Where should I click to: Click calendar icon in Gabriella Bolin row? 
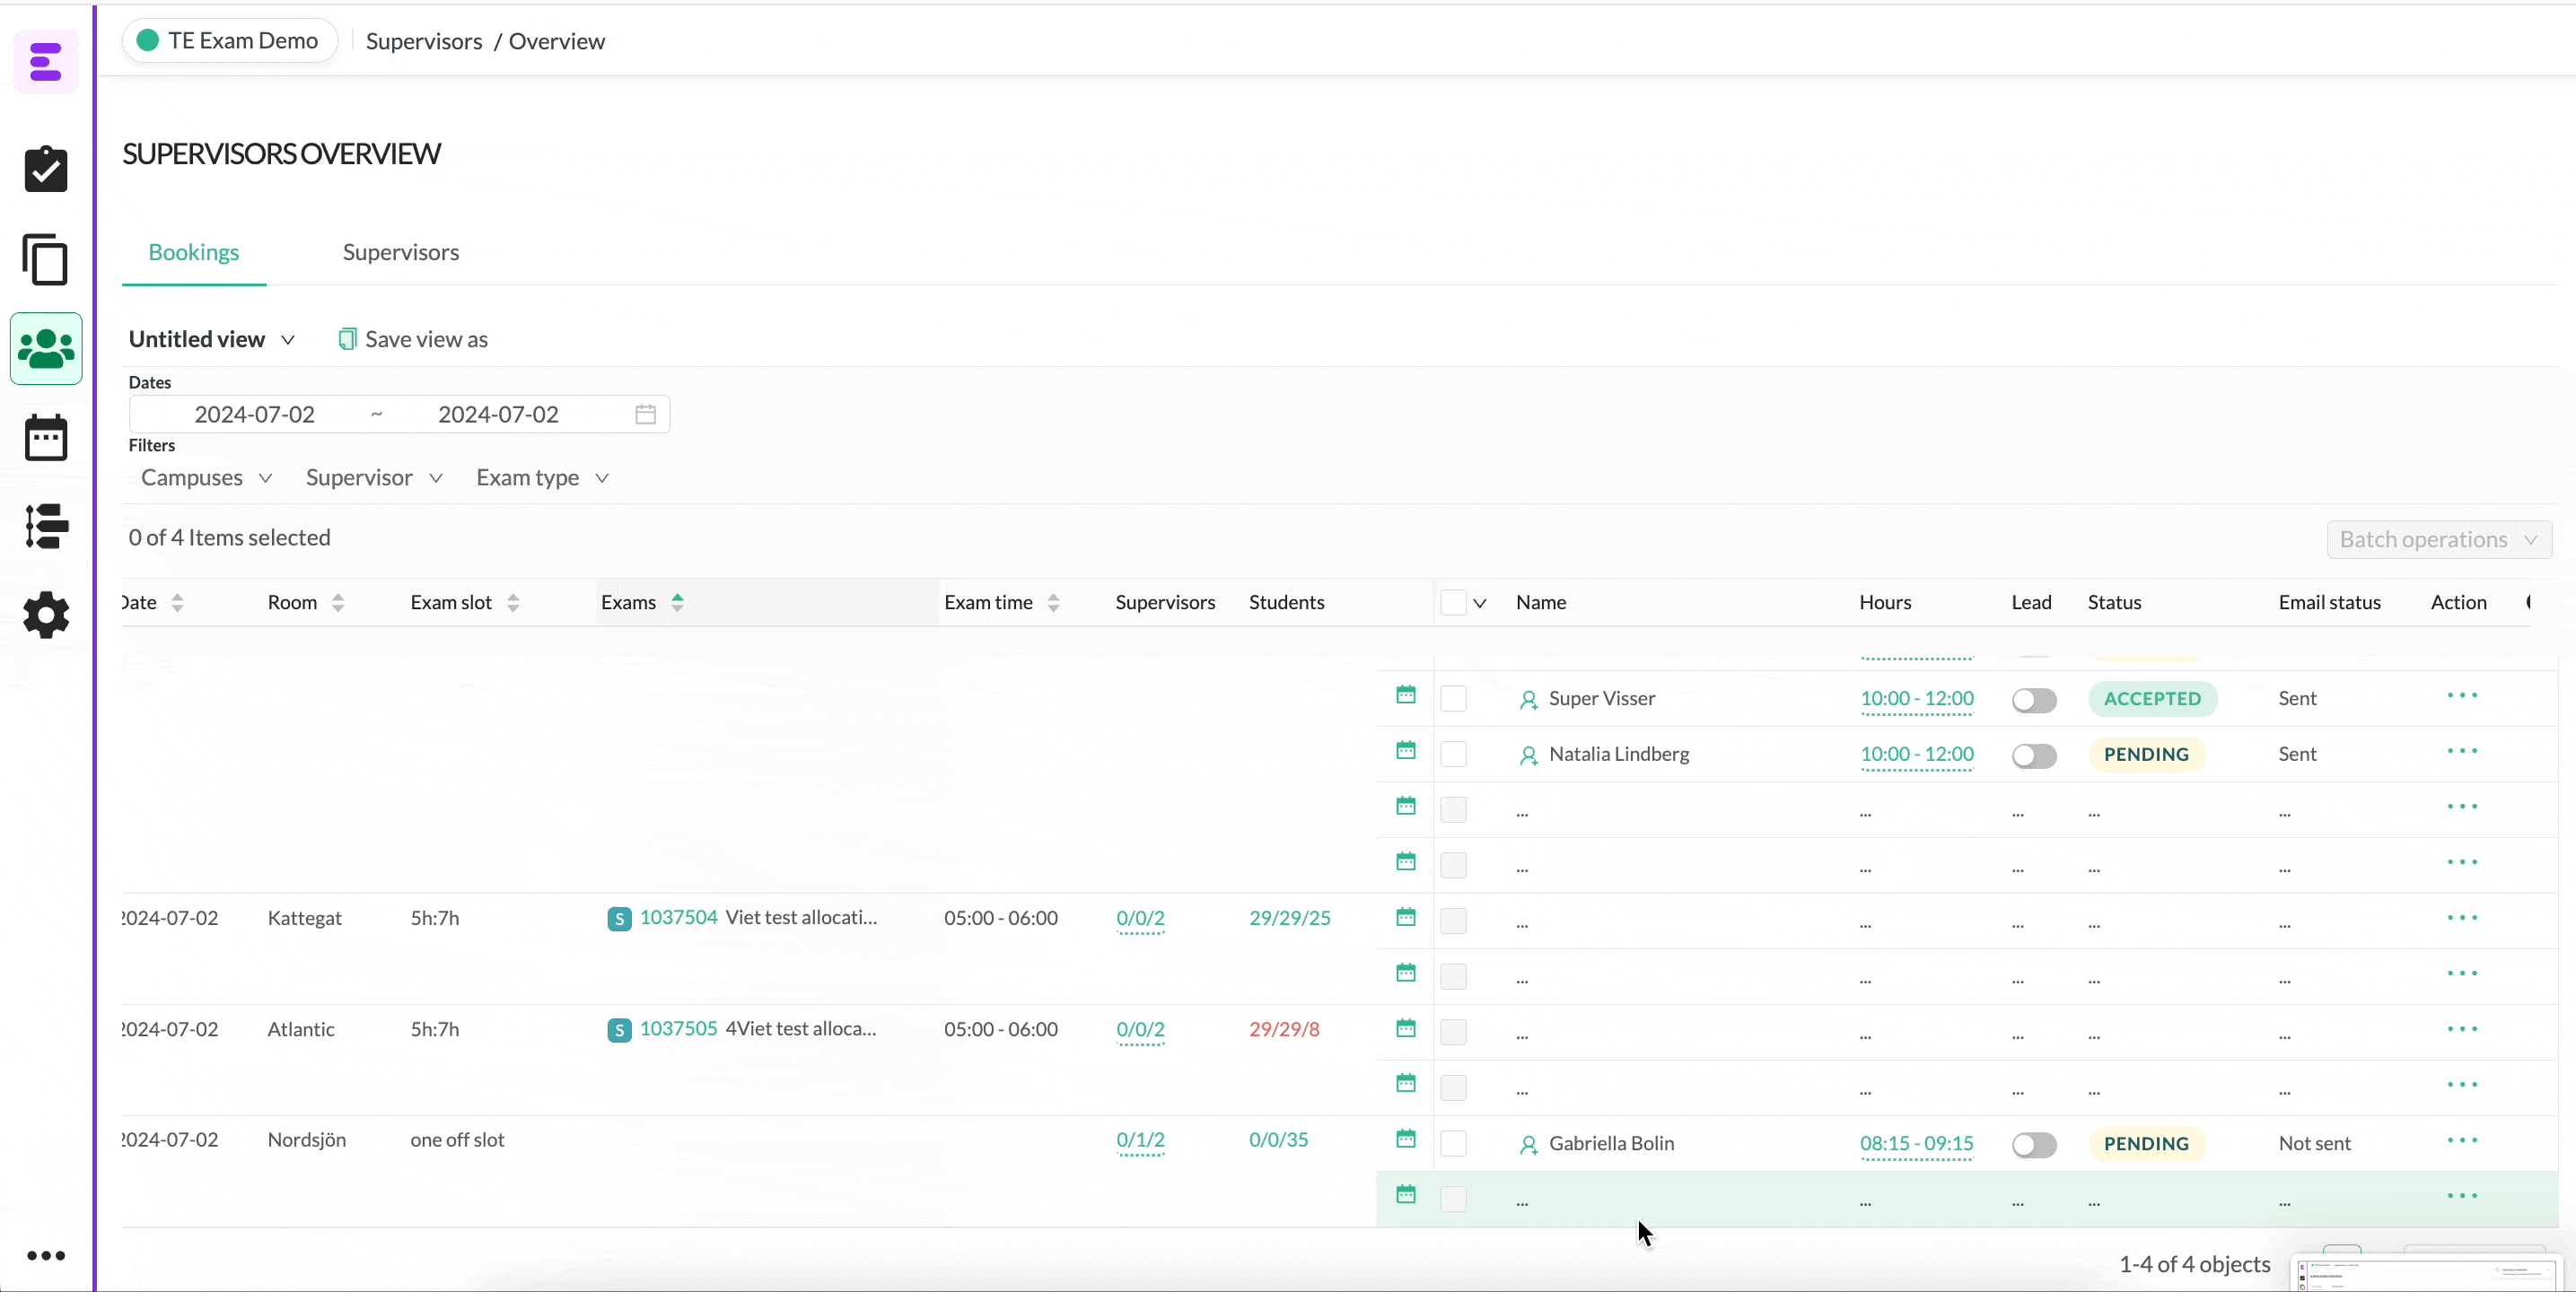tap(1406, 1139)
